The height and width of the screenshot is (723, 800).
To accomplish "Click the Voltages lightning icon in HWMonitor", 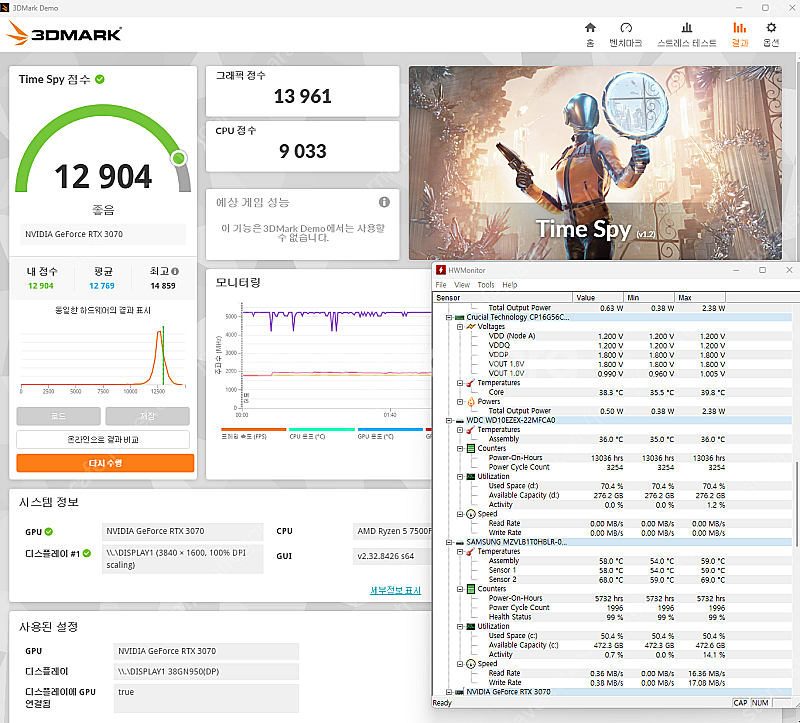I will [x=471, y=327].
